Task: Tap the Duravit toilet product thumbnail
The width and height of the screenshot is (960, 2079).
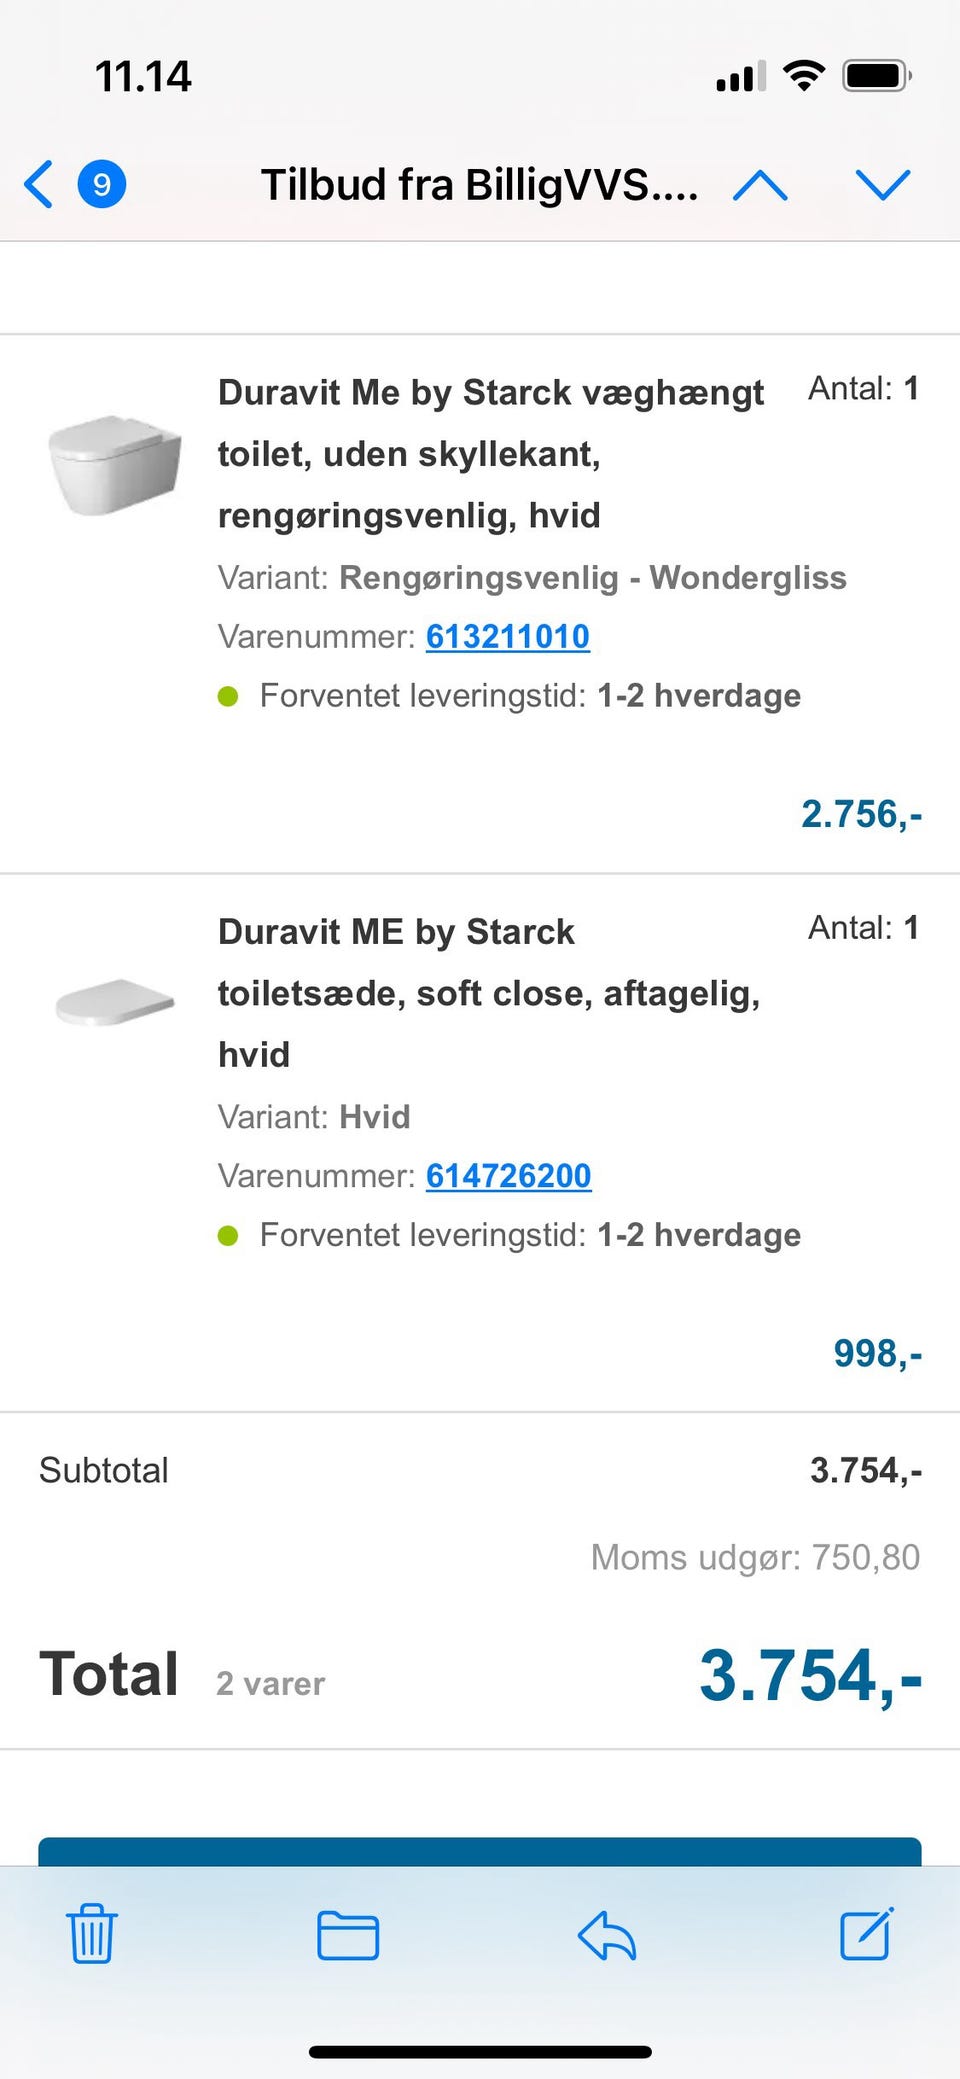Action: pyautogui.click(x=115, y=463)
